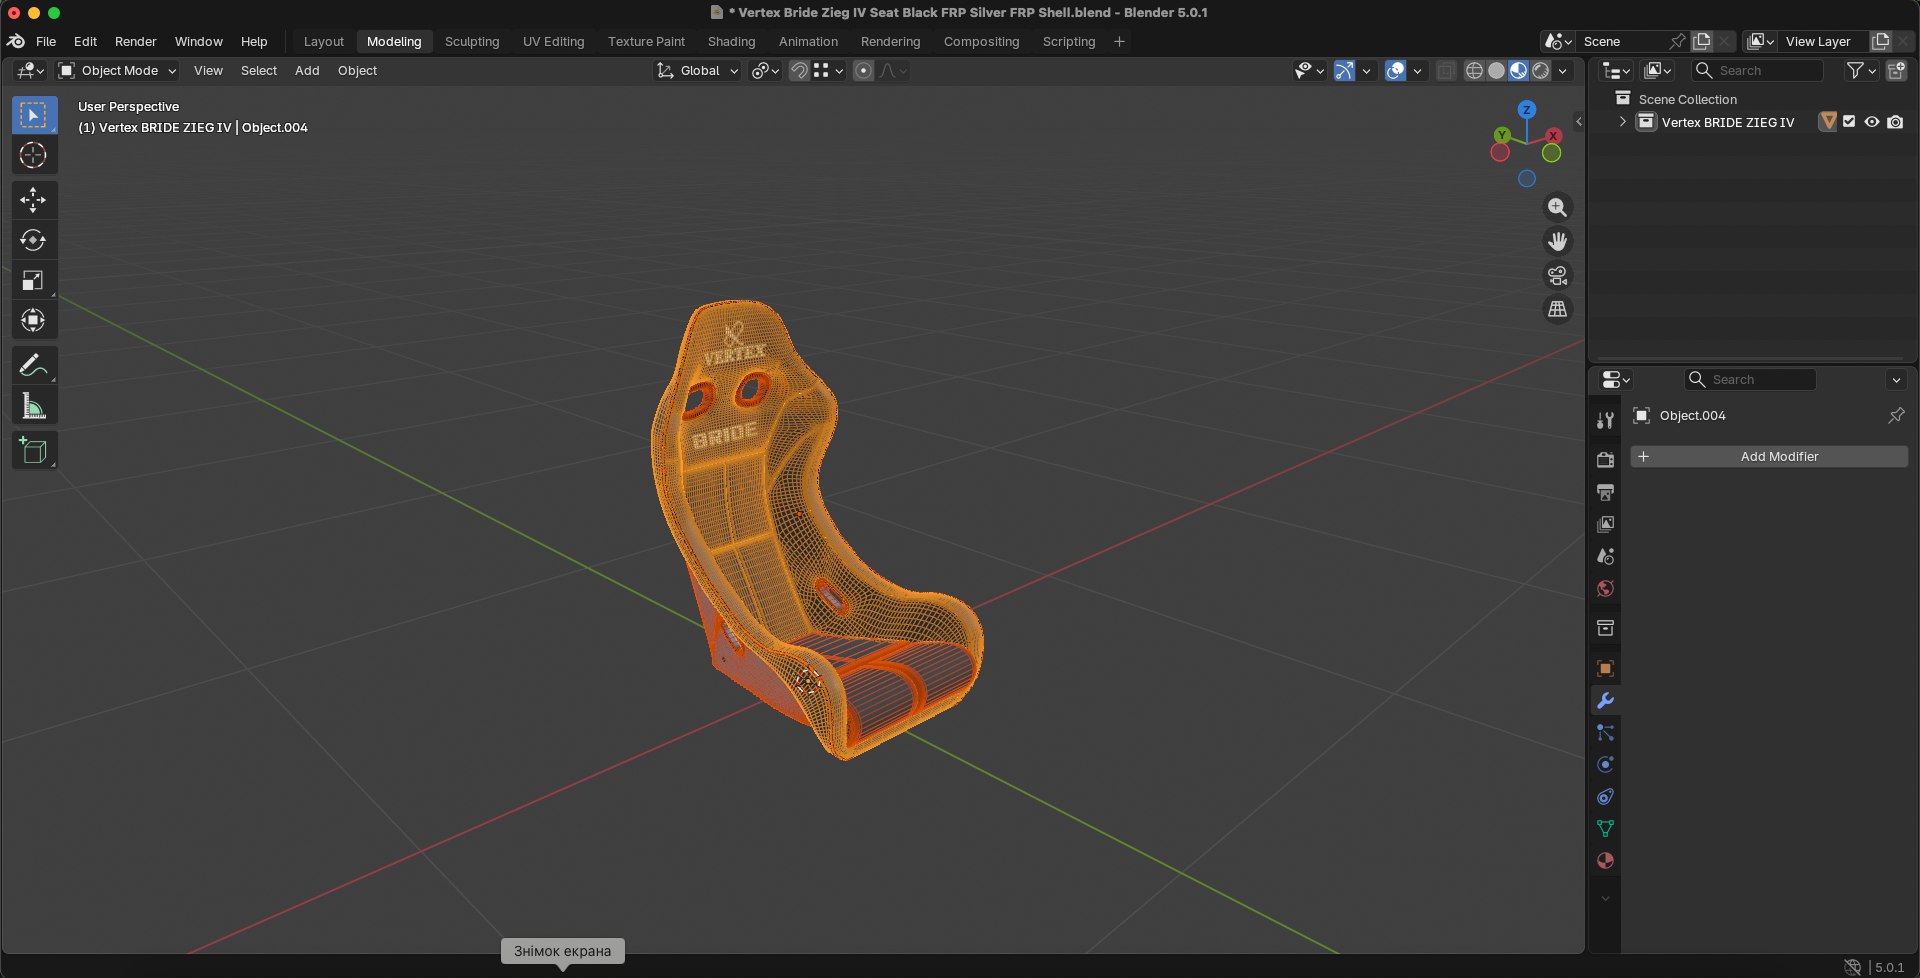Uncheck Vertex BRIDE ZIEG IV collection checkbox
Image resolution: width=1920 pixels, height=978 pixels.
coord(1849,122)
